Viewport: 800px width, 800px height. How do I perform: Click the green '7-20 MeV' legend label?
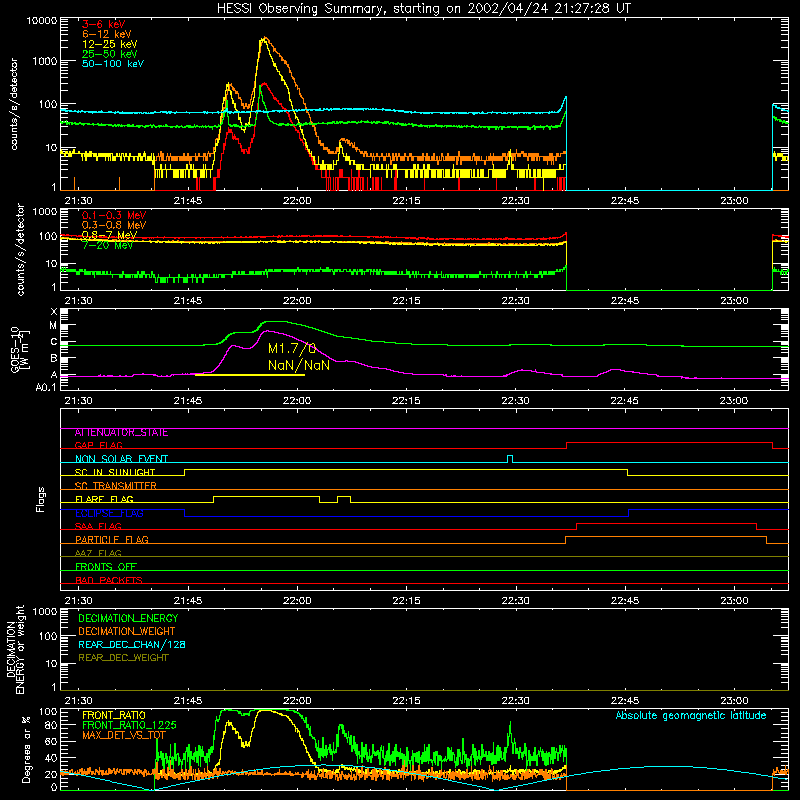click(107, 245)
